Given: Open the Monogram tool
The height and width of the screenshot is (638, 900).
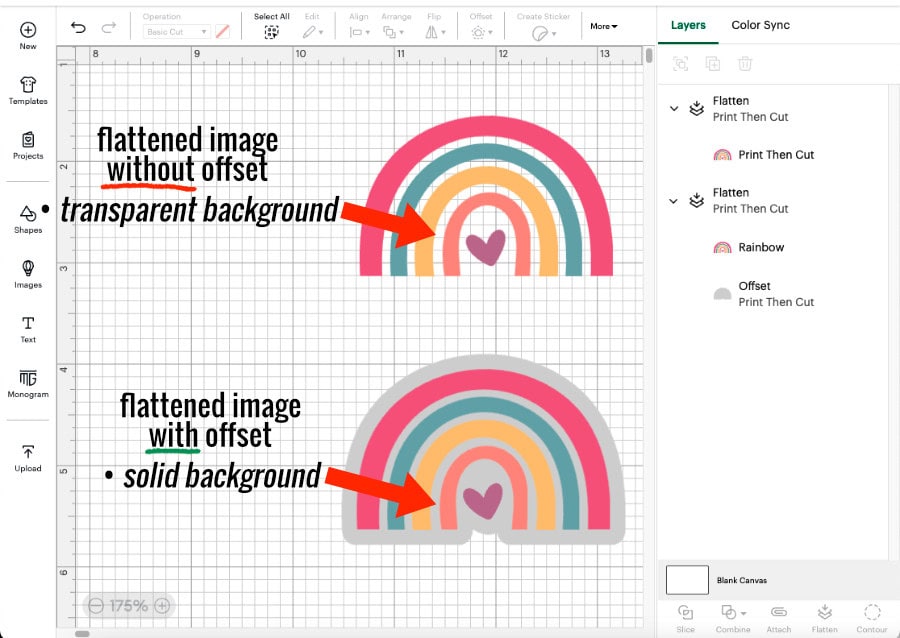Looking at the screenshot, I should point(28,384).
